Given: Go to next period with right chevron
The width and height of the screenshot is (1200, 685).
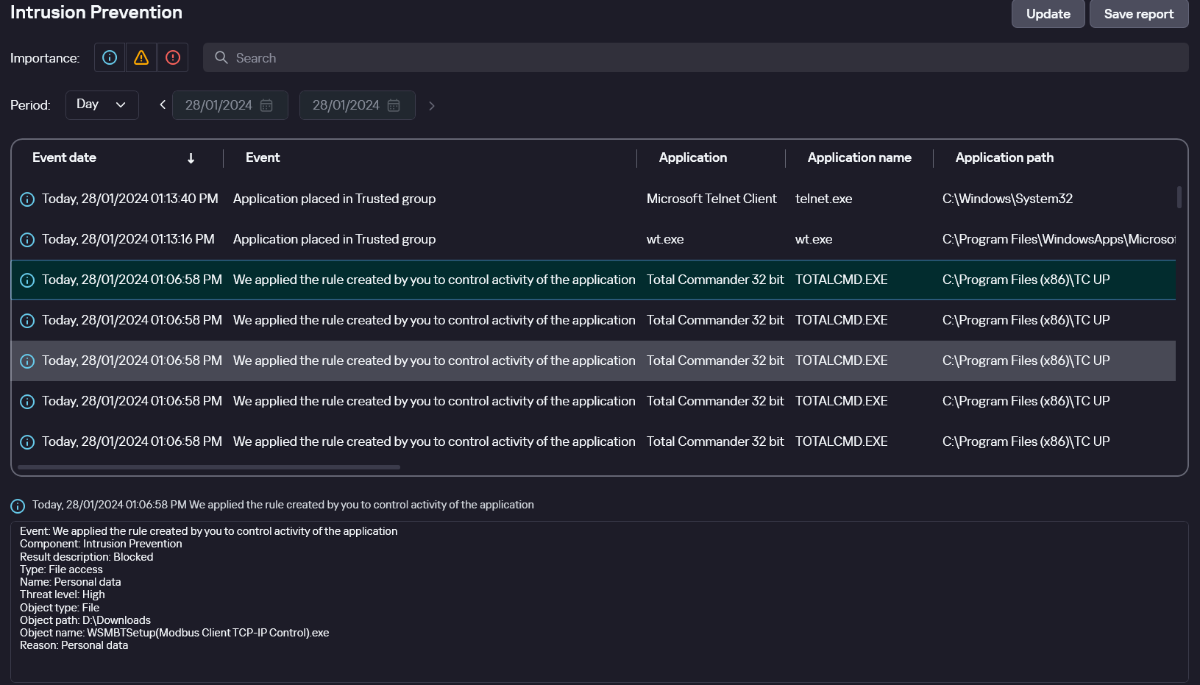Looking at the screenshot, I should point(432,105).
